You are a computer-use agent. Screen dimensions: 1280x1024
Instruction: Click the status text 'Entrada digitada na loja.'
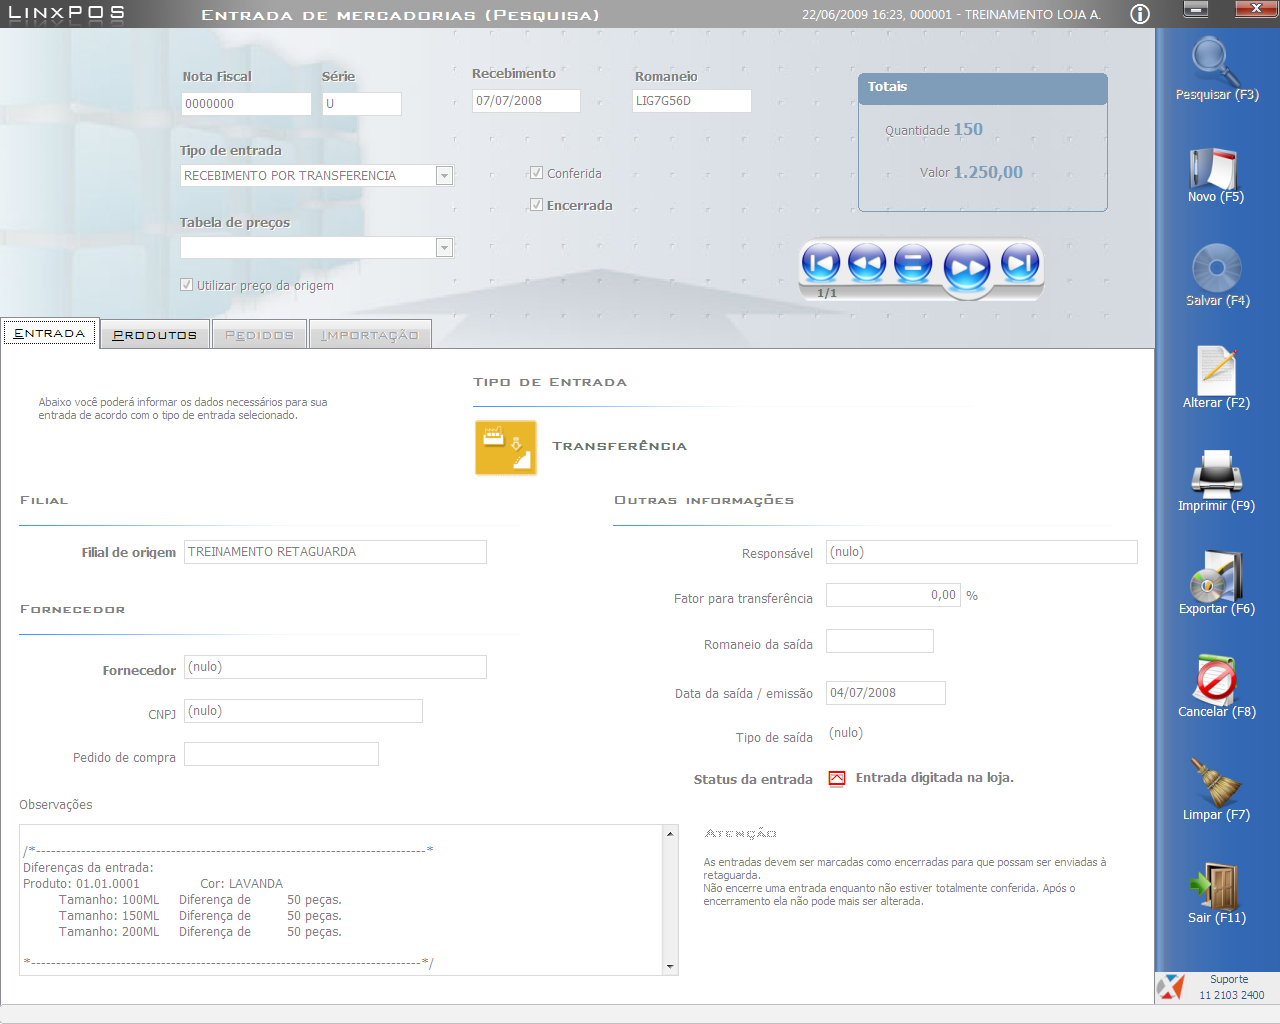[x=935, y=778]
